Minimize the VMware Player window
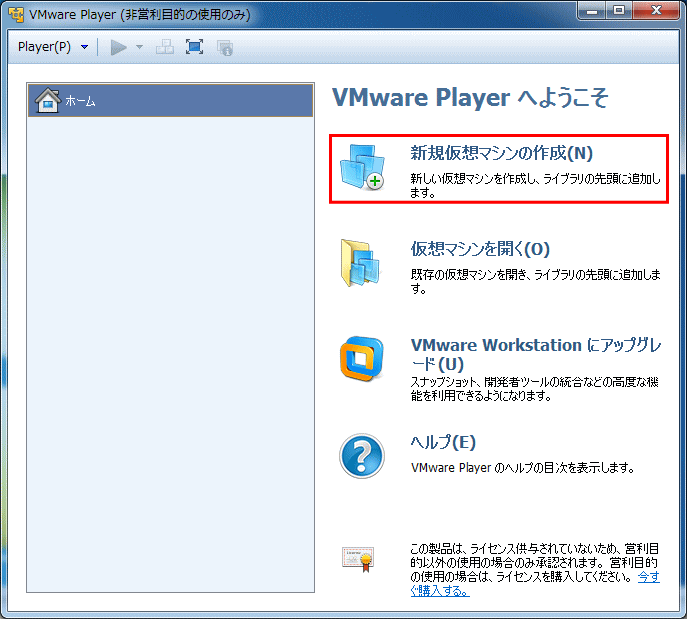The image size is (687, 619). (592, 11)
